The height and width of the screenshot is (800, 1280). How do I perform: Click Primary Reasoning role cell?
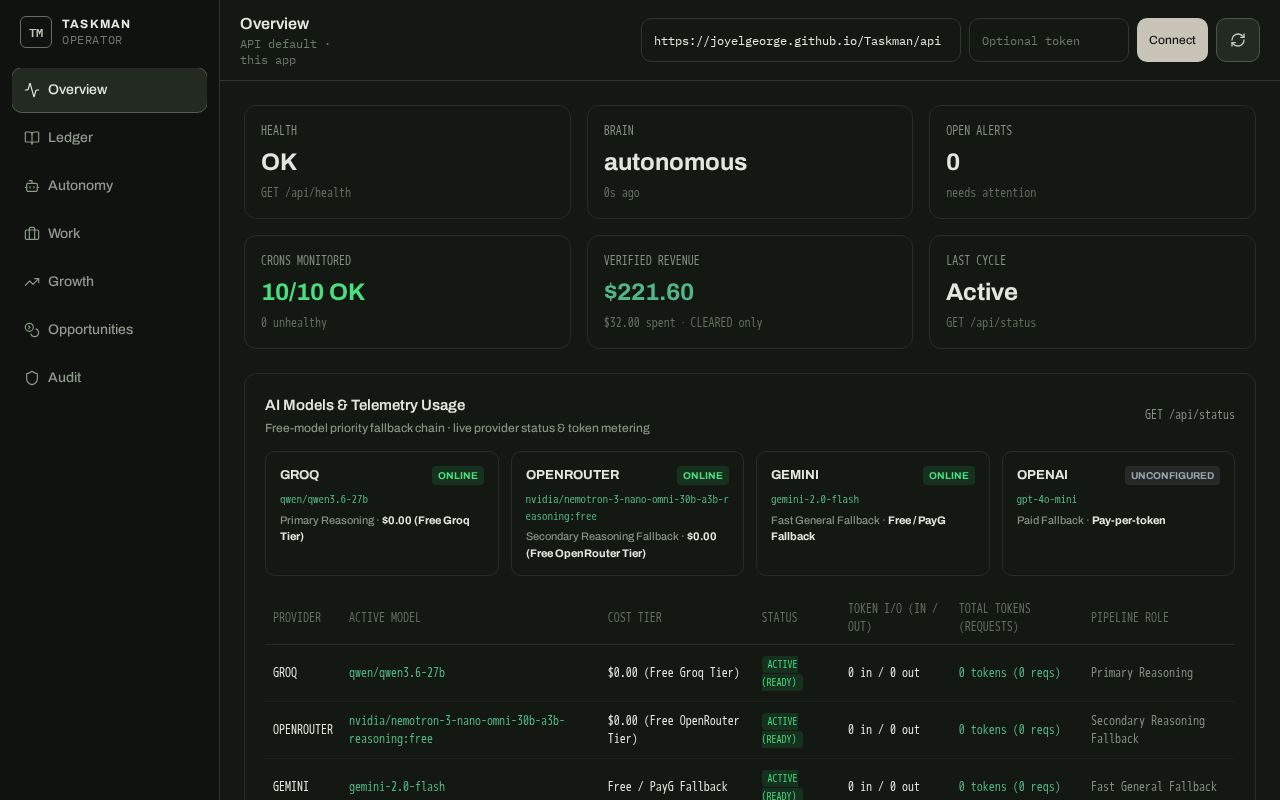1142,673
